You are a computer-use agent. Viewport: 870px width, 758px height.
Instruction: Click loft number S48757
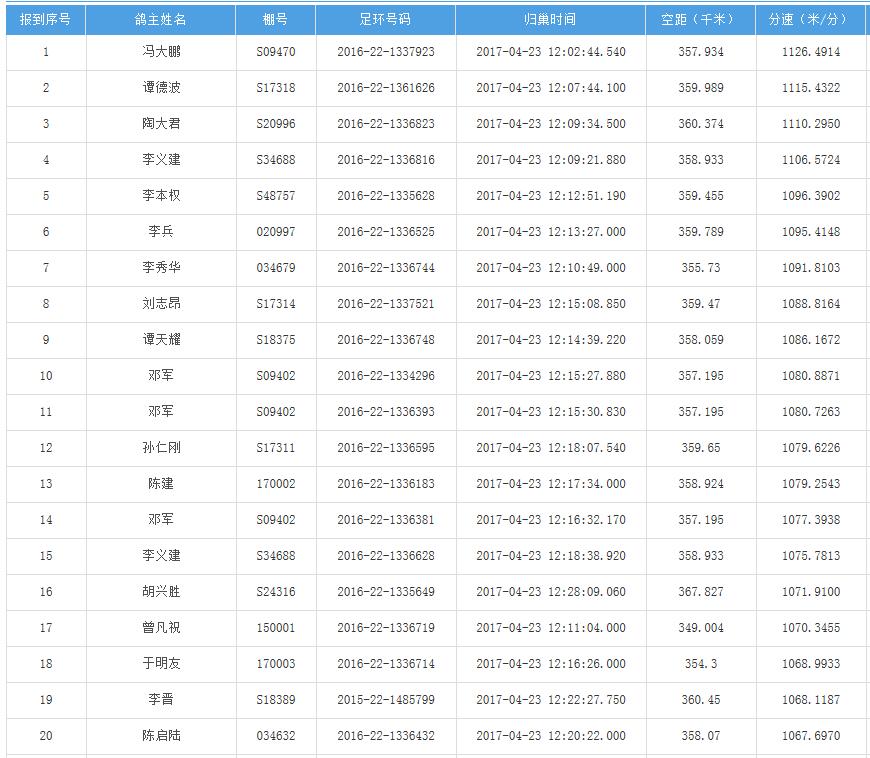[x=275, y=196]
